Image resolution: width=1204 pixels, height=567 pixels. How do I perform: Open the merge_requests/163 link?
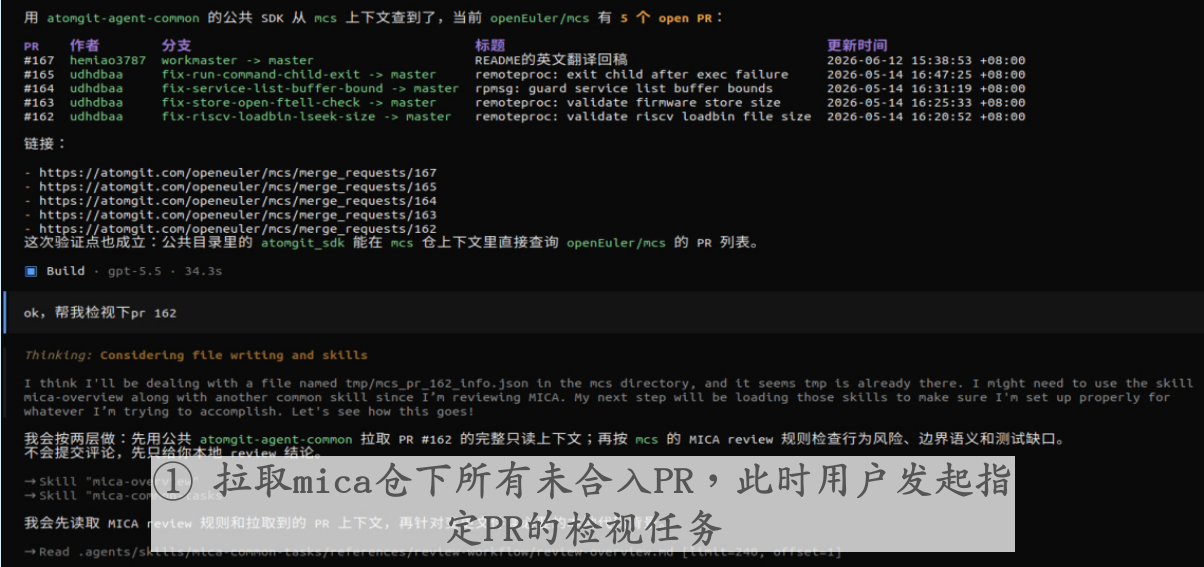(238, 214)
